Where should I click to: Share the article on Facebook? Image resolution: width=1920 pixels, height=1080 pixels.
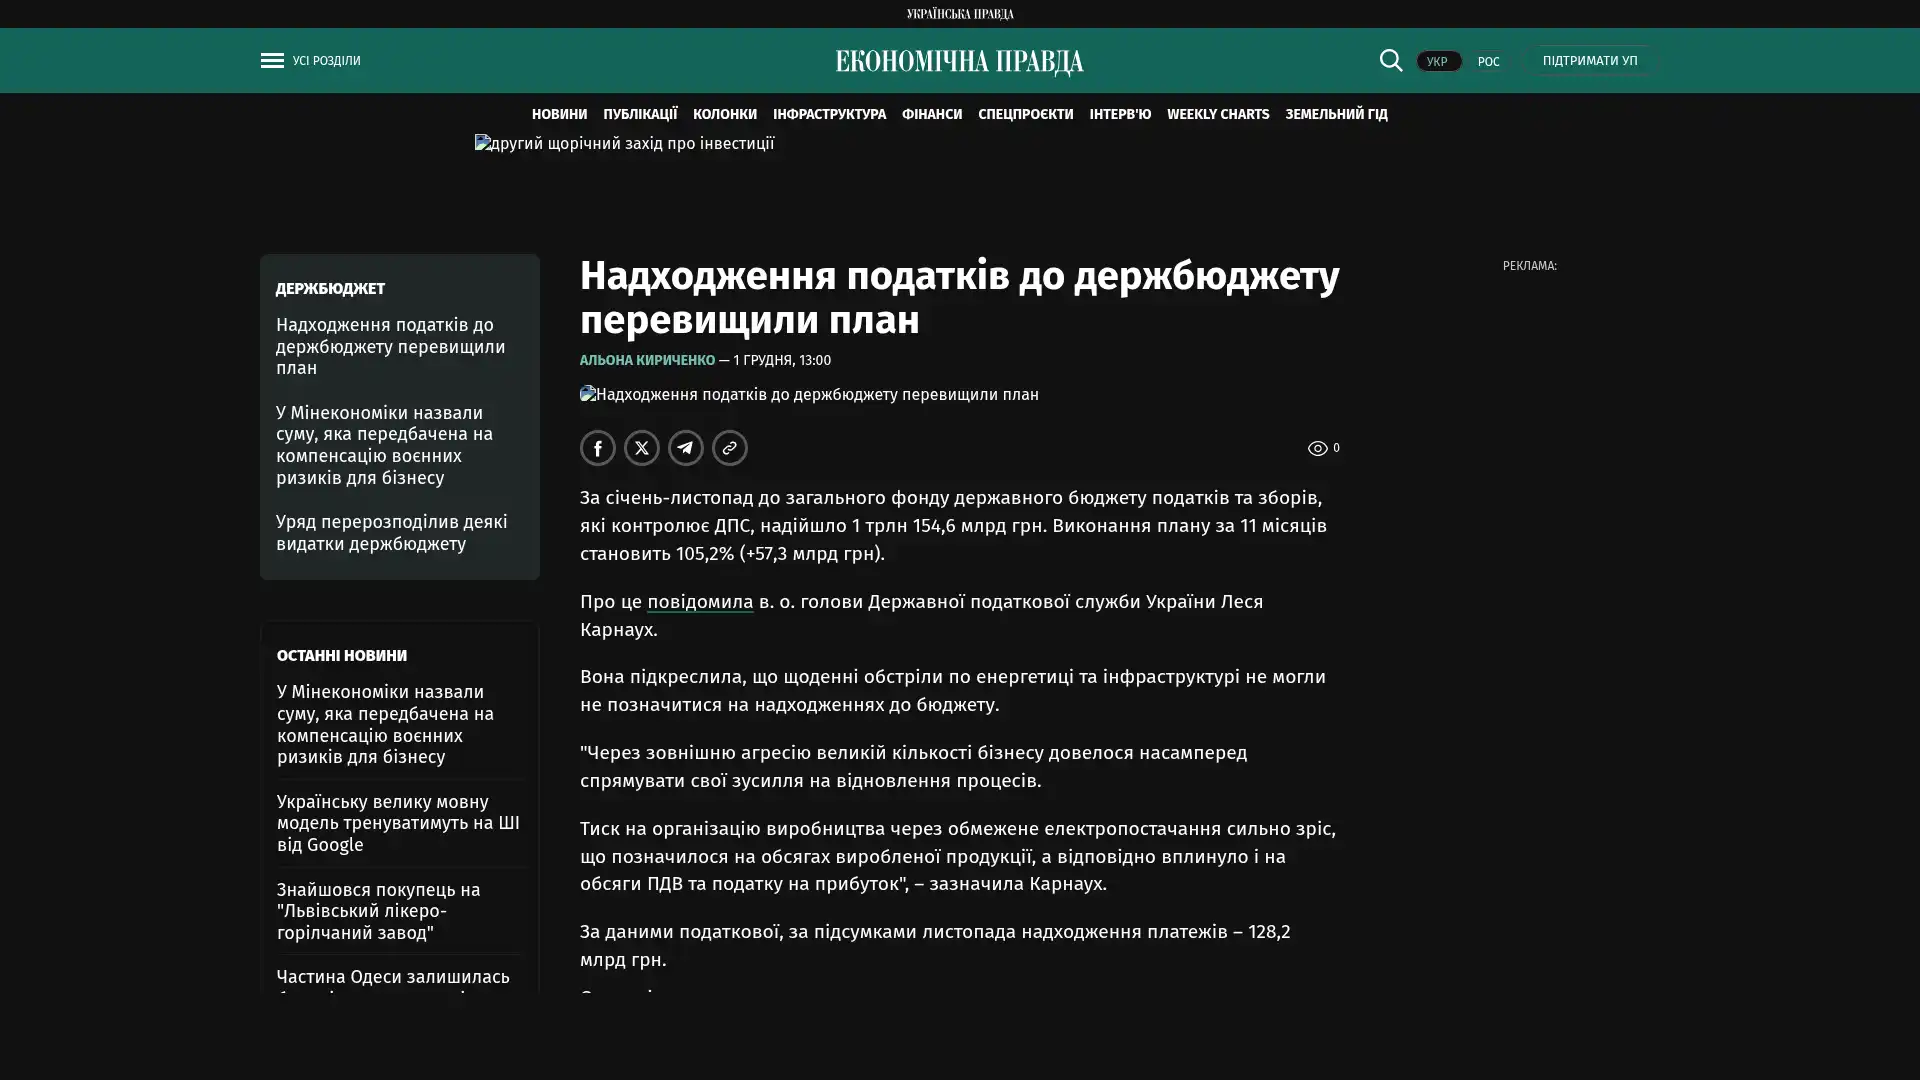pyautogui.click(x=598, y=448)
